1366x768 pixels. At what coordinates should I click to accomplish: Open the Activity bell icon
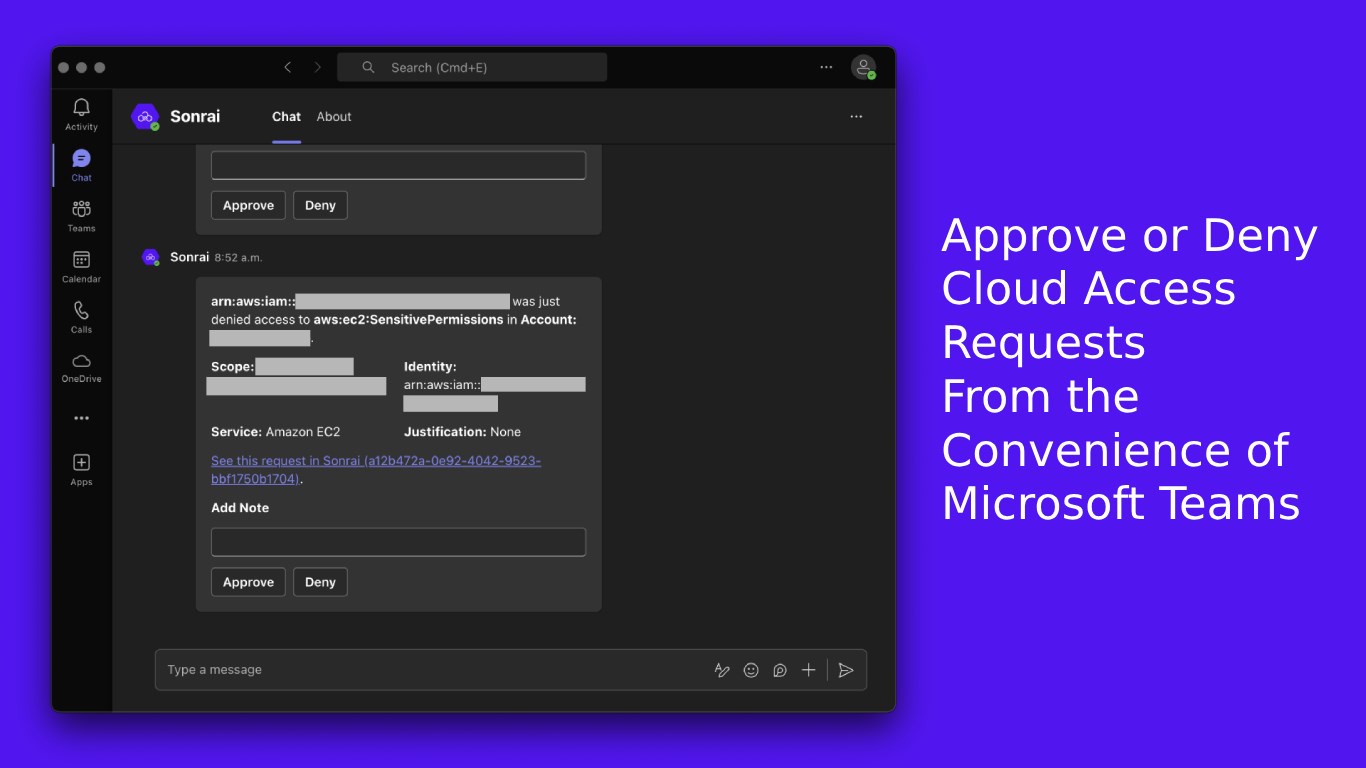tap(81, 107)
